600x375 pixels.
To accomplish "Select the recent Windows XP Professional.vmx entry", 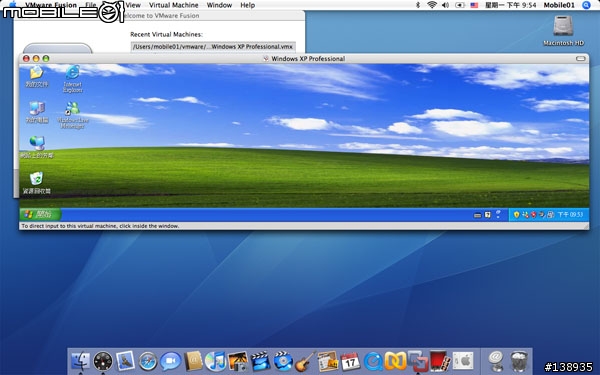I will (x=213, y=47).
